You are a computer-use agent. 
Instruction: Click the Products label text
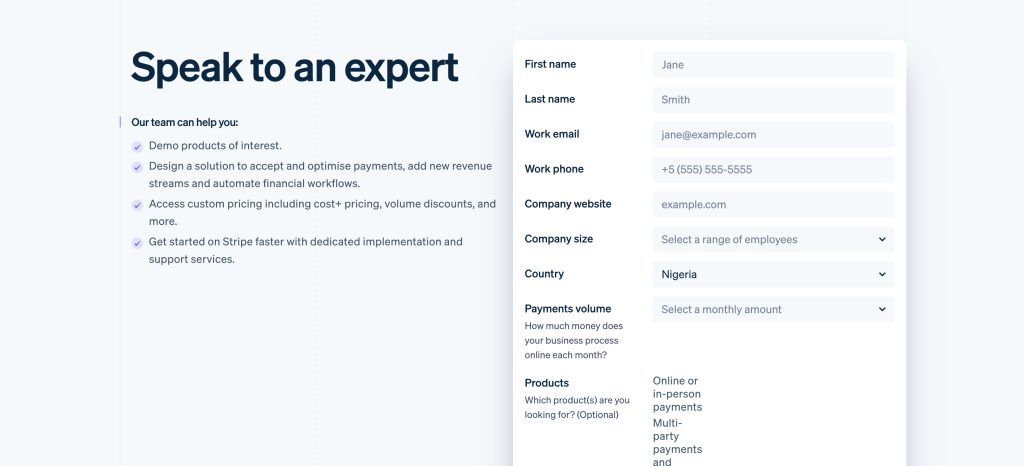point(546,383)
